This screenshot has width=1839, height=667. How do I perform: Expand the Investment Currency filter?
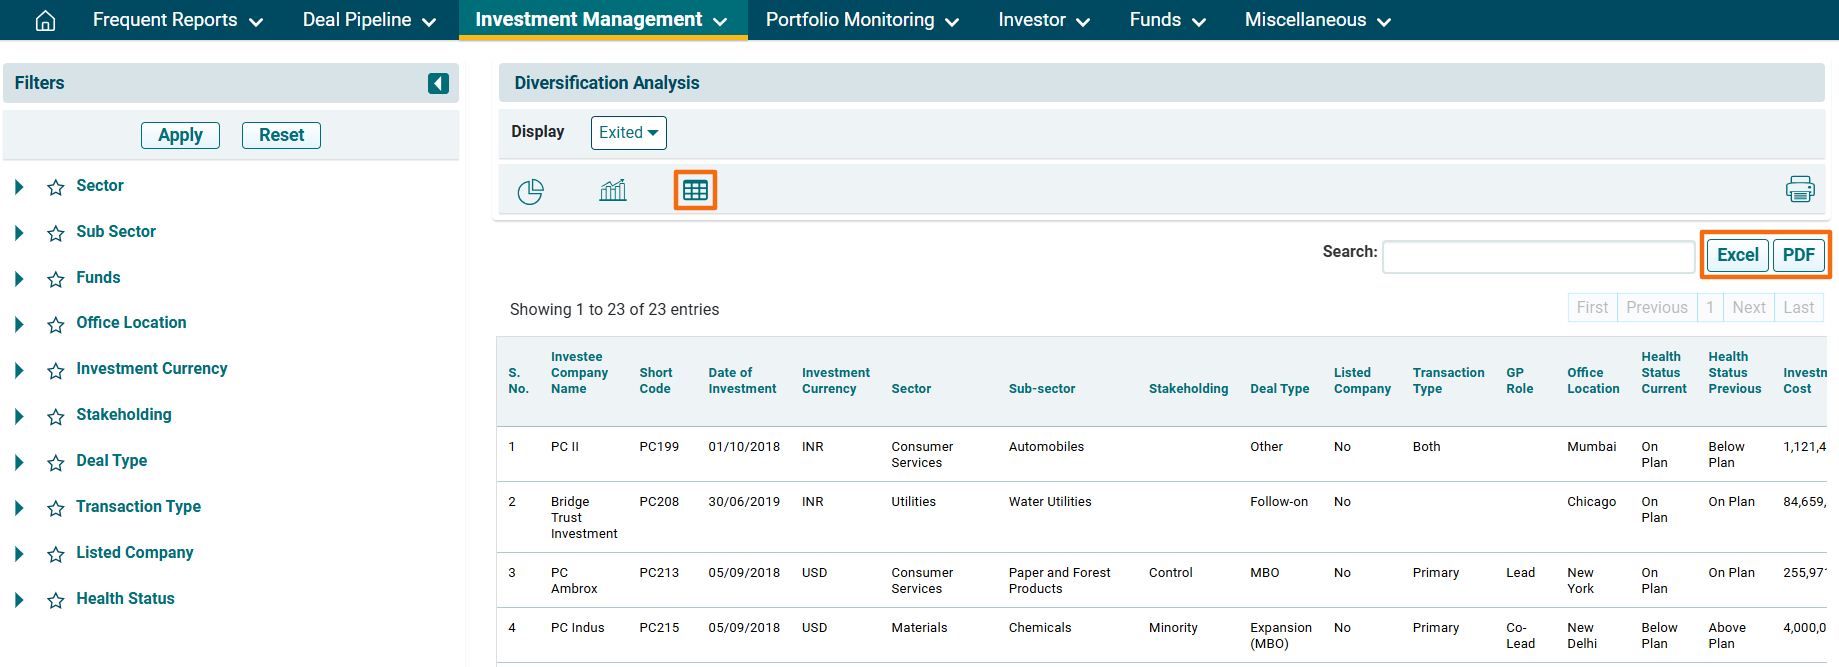pyautogui.click(x=19, y=370)
